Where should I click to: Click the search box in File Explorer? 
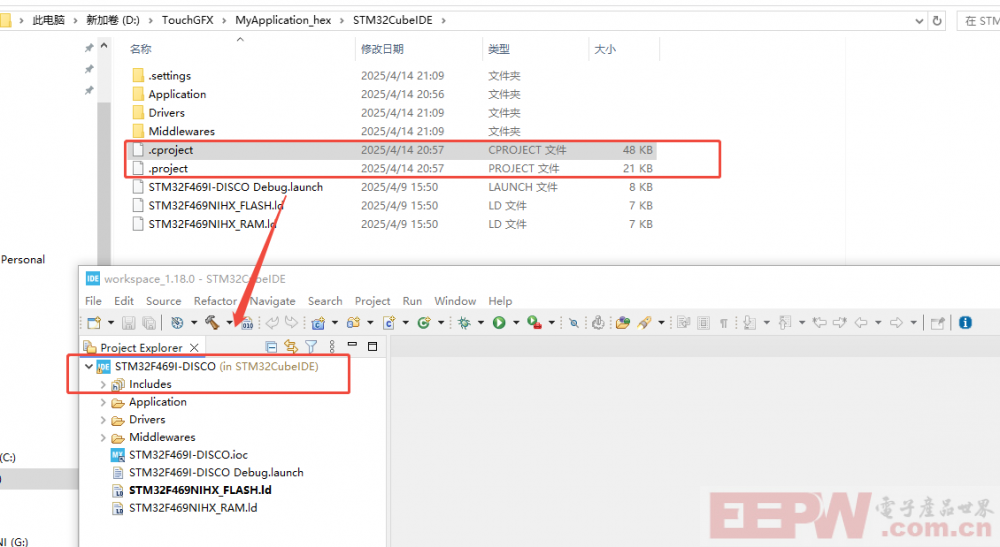tap(979, 20)
